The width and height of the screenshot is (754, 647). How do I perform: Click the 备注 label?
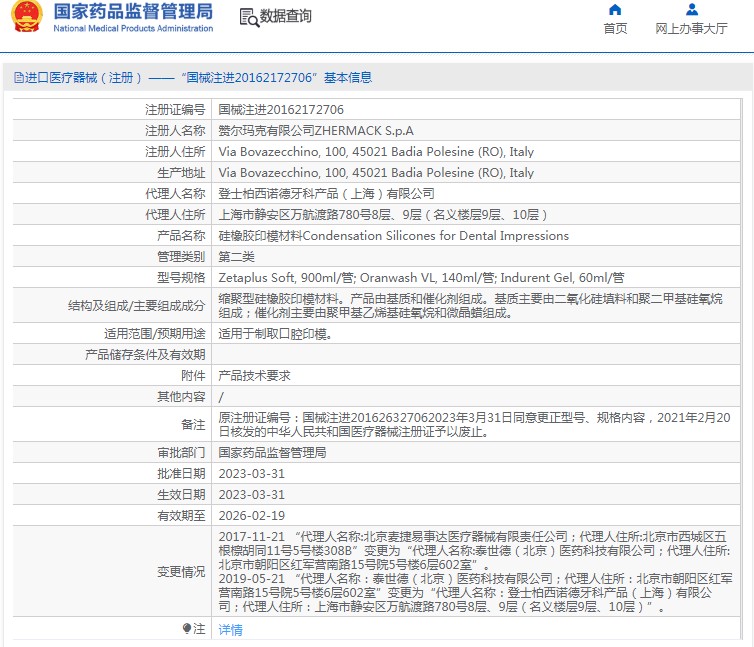[193, 424]
